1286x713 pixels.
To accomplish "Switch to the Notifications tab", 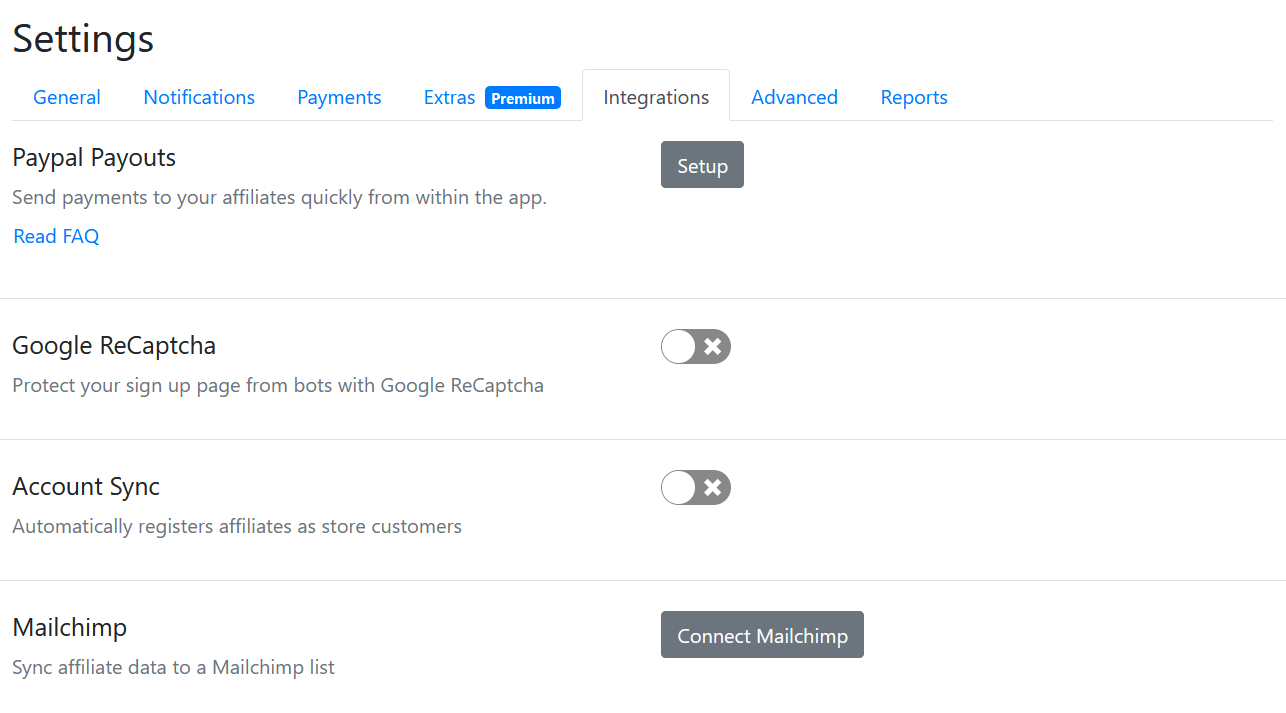I will point(199,97).
